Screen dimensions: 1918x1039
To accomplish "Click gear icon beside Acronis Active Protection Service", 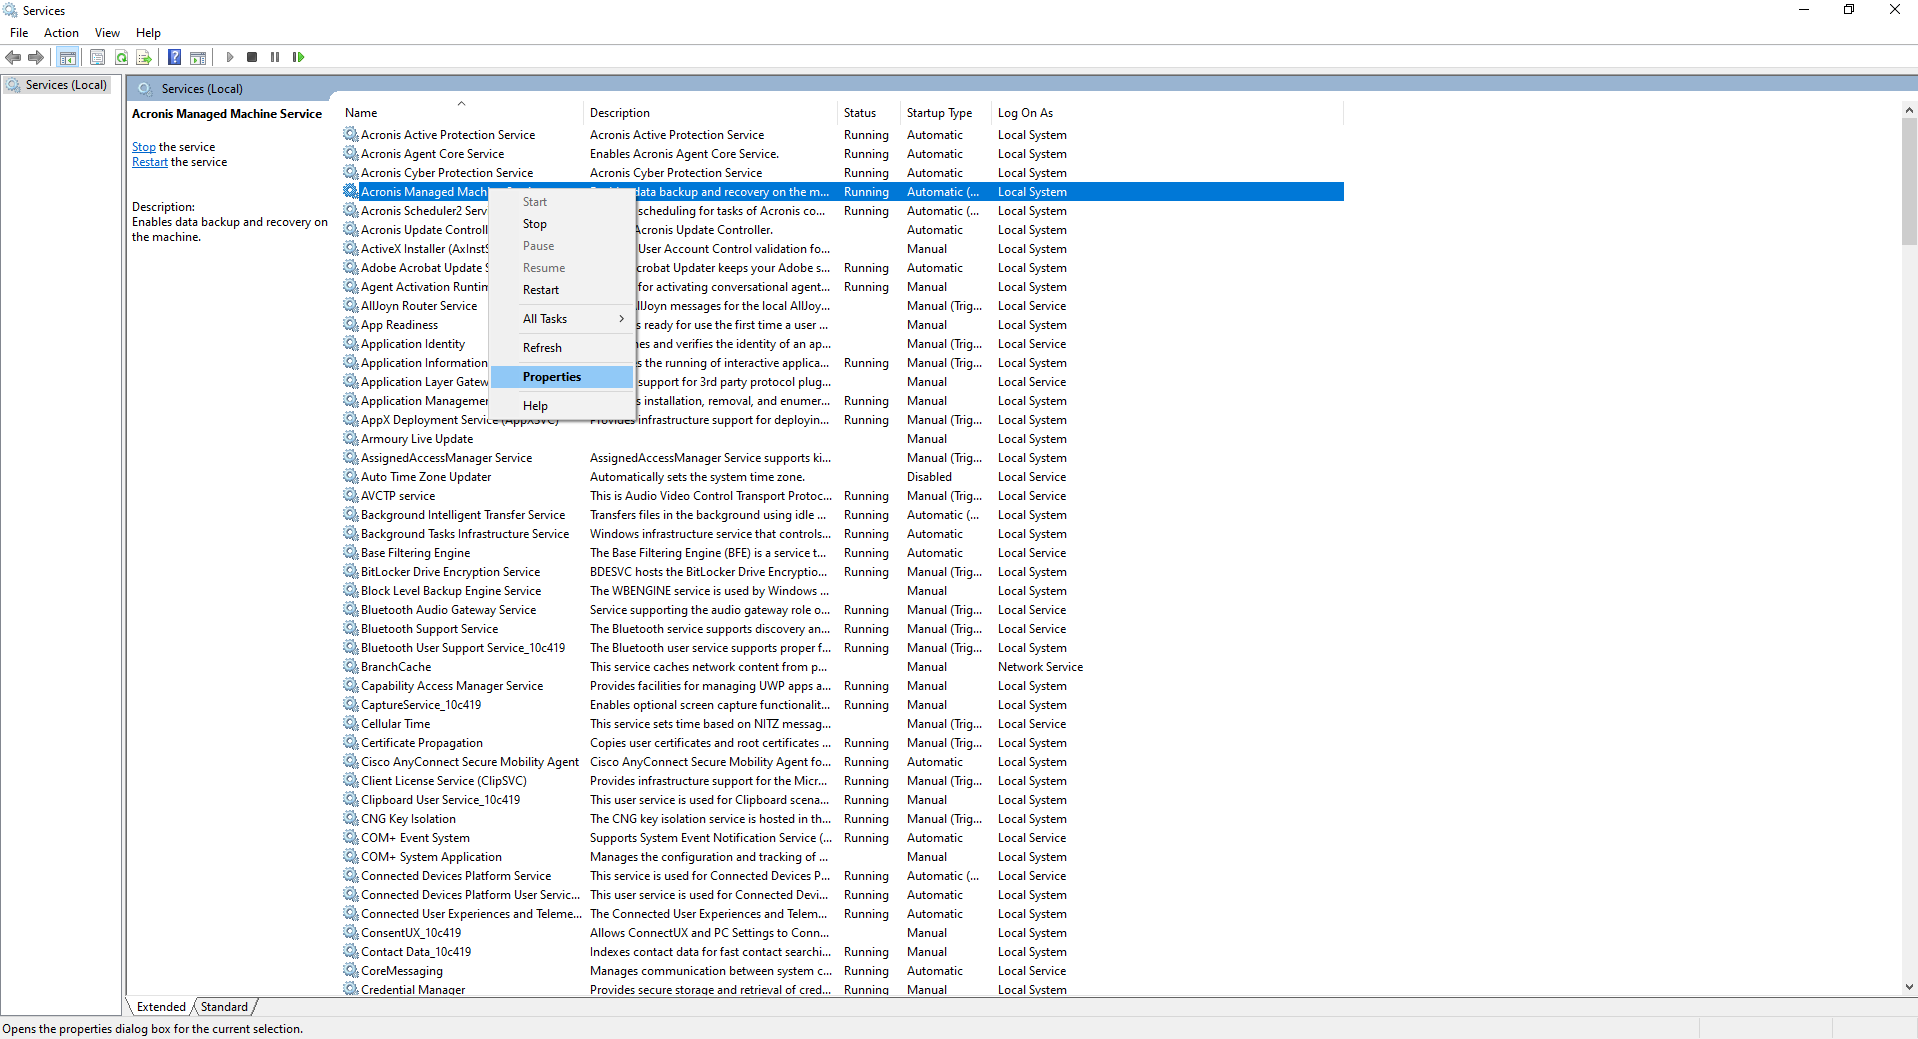I will (350, 134).
